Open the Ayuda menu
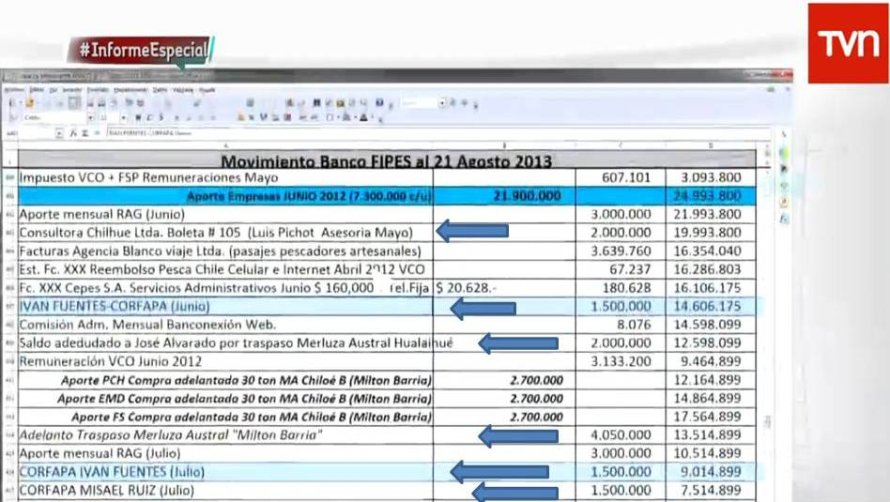Viewport: 890px width, 502px height. coord(207,90)
